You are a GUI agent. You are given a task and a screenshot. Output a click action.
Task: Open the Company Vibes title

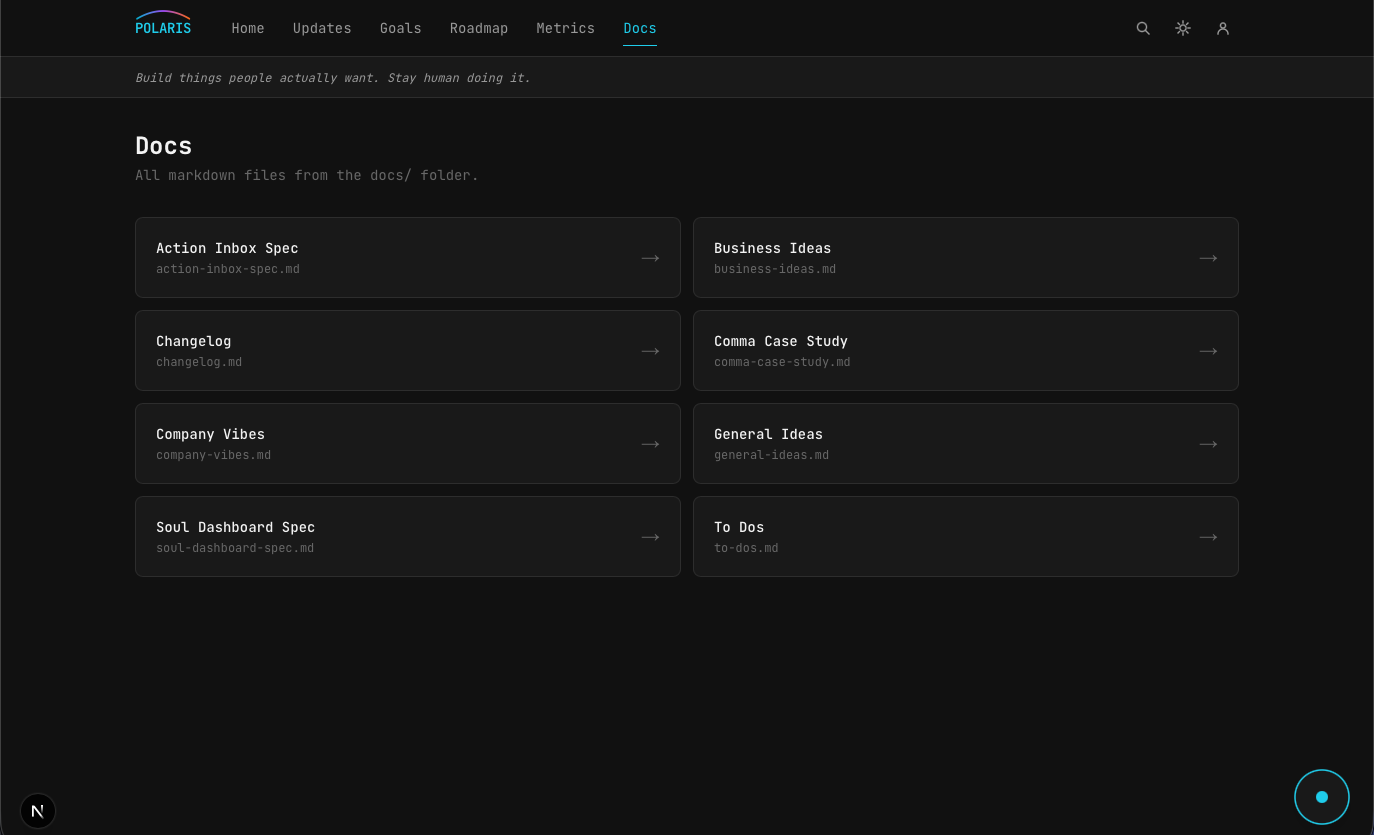pos(210,434)
